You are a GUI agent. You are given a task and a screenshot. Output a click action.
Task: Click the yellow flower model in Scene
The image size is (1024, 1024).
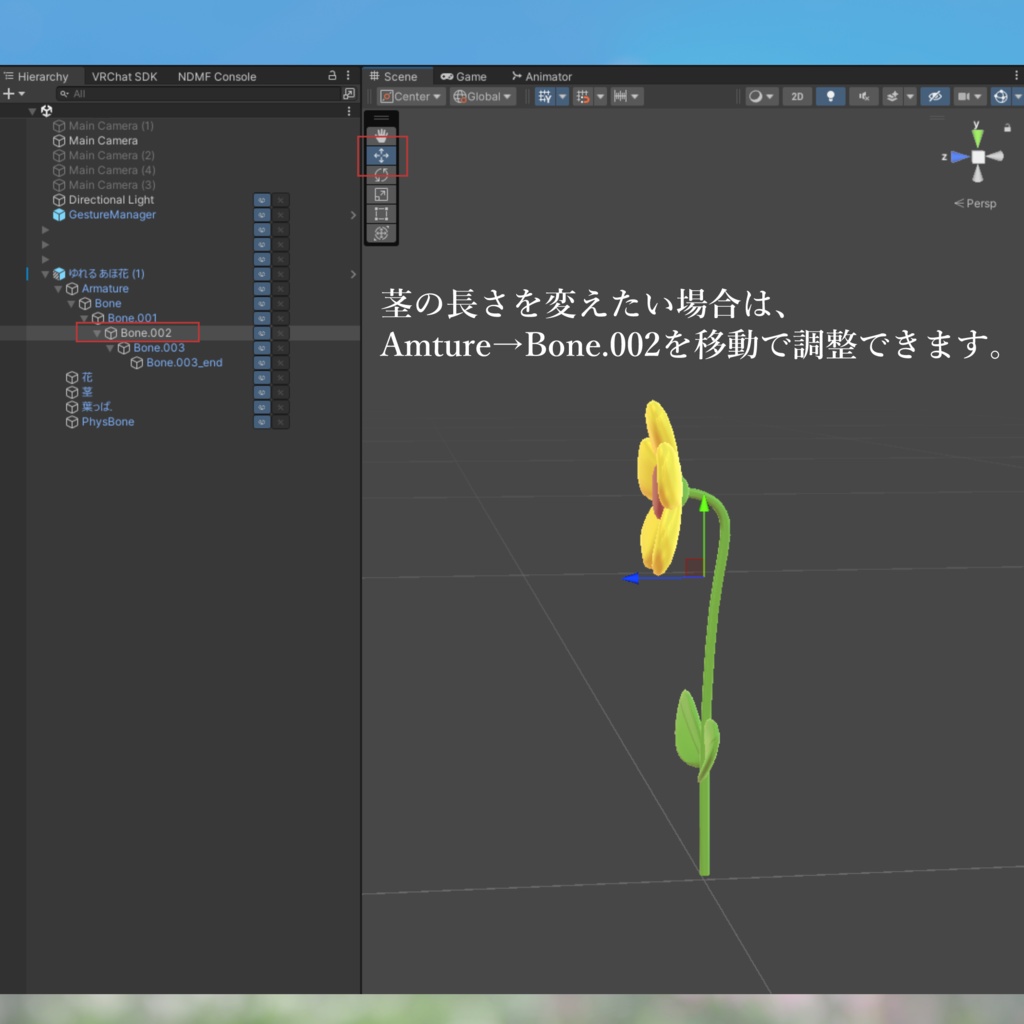[659, 488]
